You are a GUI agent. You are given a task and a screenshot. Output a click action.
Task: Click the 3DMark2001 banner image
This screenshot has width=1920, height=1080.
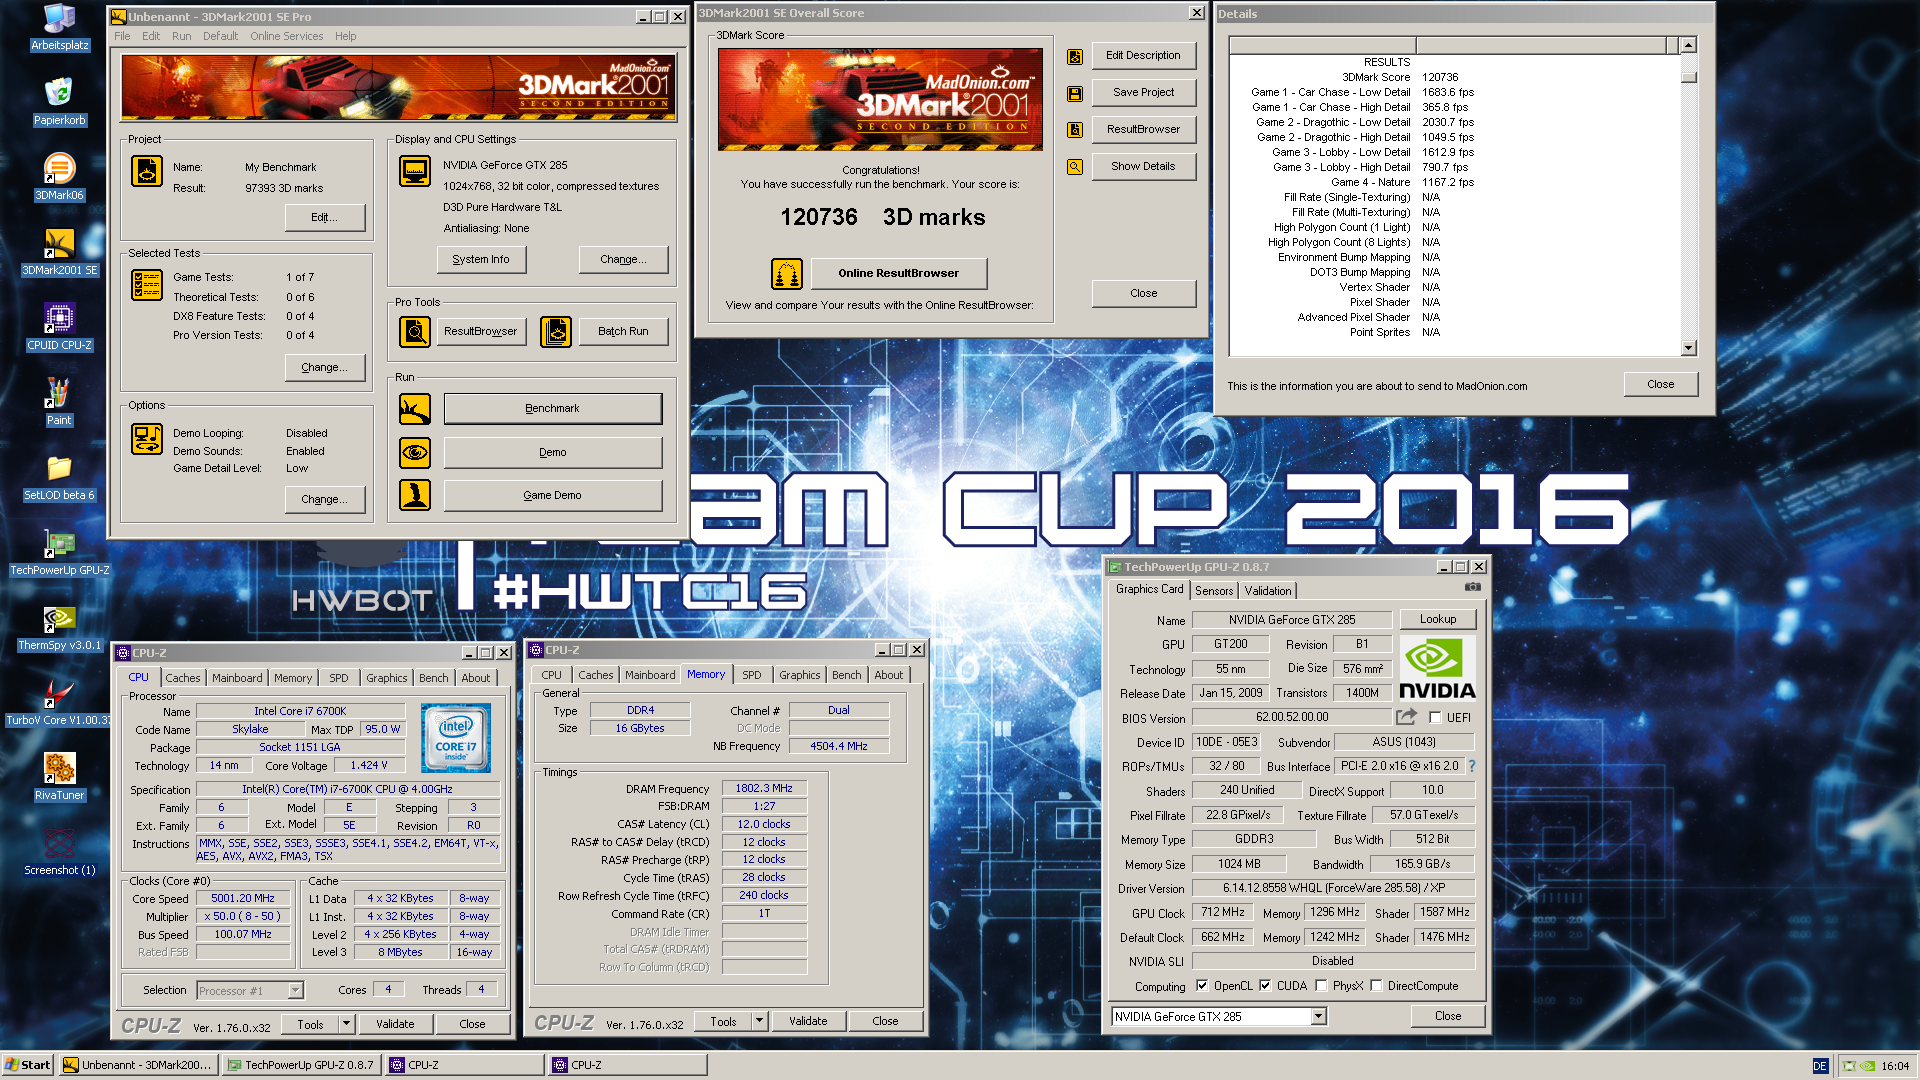click(x=398, y=88)
